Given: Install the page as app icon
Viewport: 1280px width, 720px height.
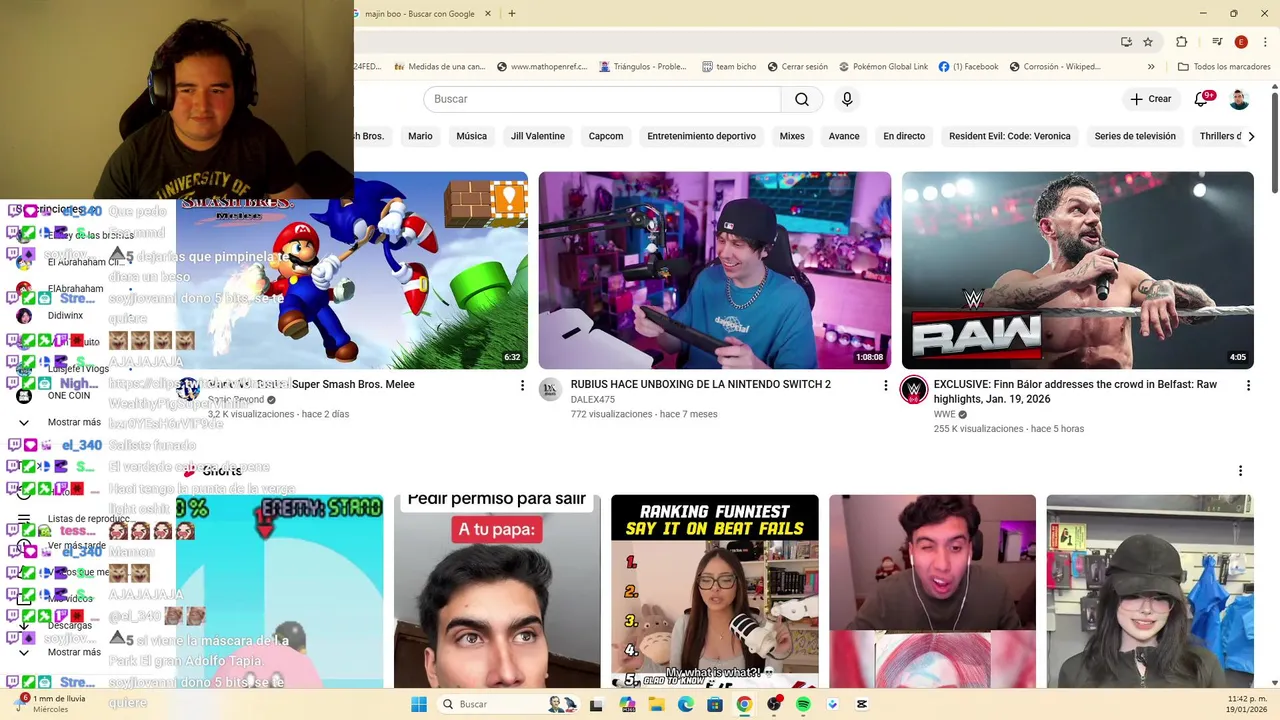Looking at the screenshot, I should [1126, 42].
